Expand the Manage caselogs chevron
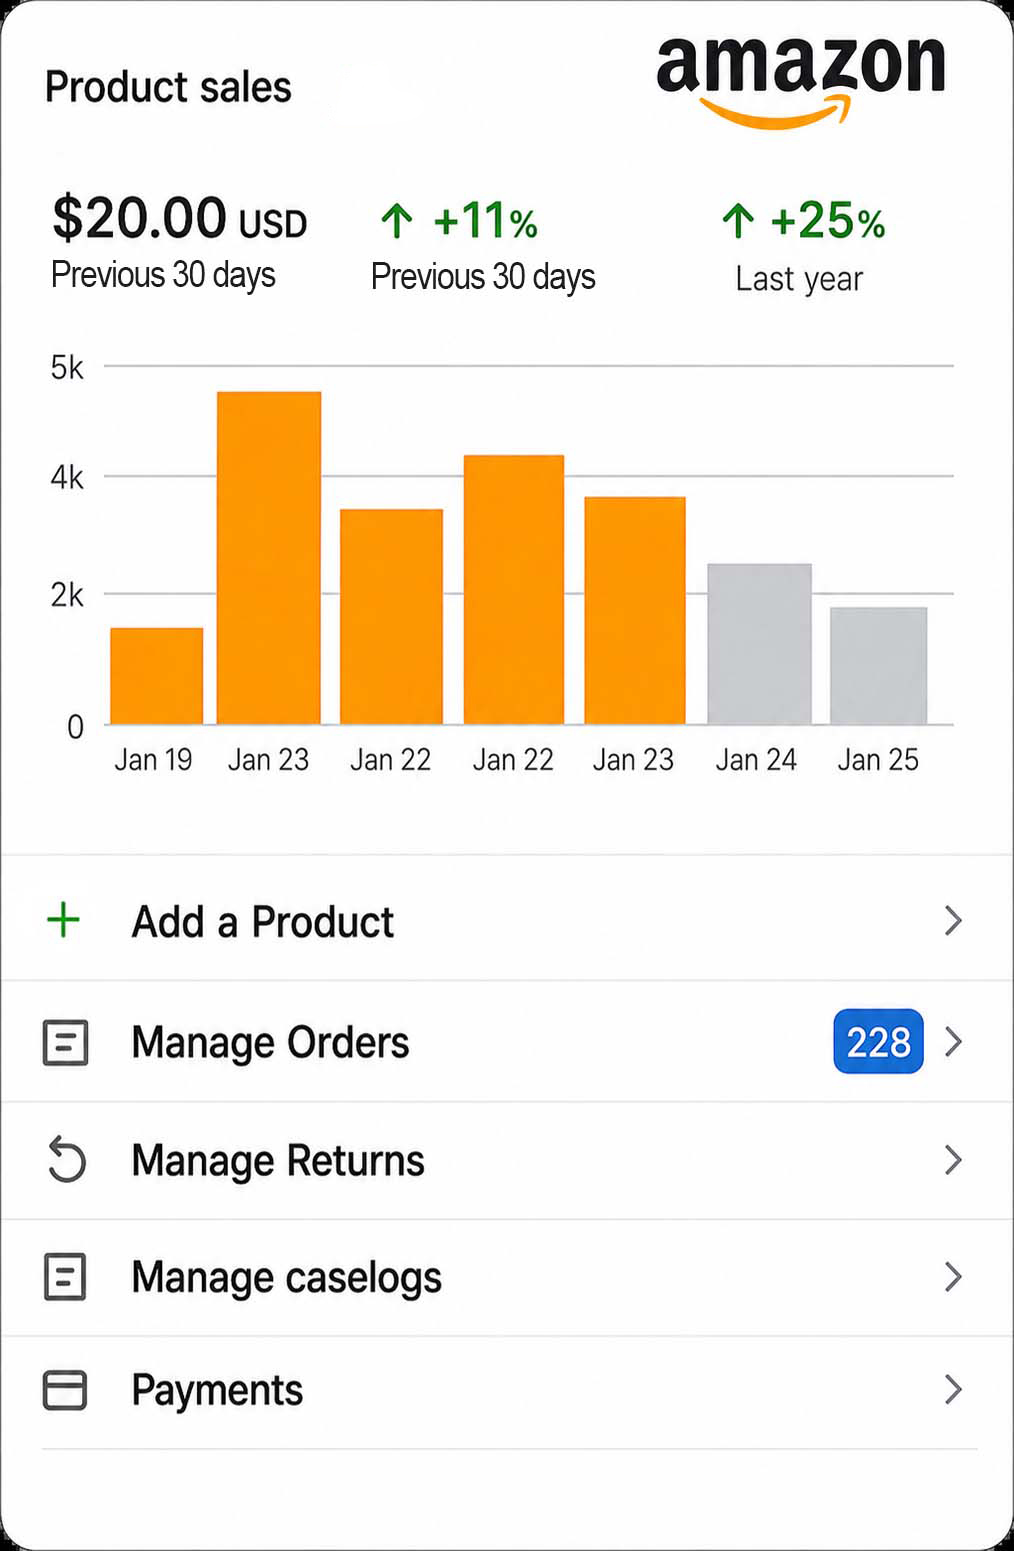The width and height of the screenshot is (1014, 1551). [953, 1277]
